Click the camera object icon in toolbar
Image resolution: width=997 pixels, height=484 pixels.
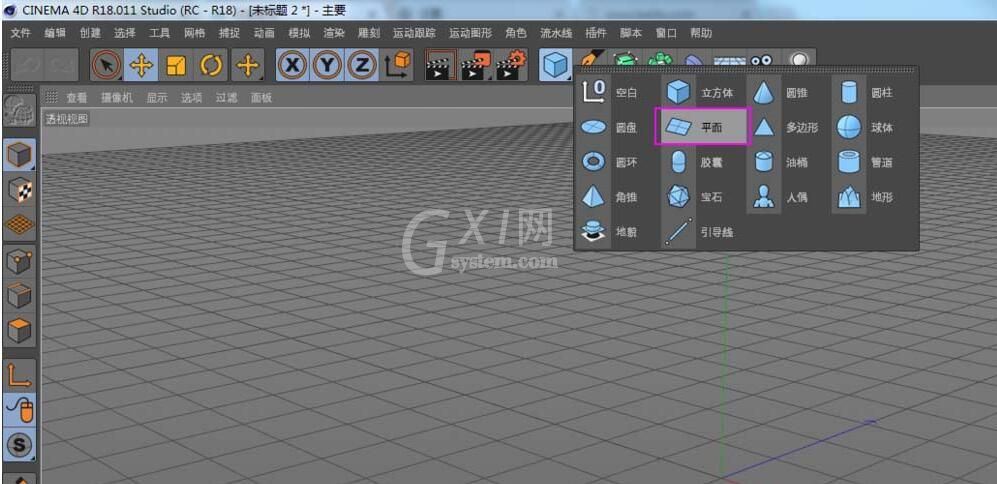(x=761, y=59)
